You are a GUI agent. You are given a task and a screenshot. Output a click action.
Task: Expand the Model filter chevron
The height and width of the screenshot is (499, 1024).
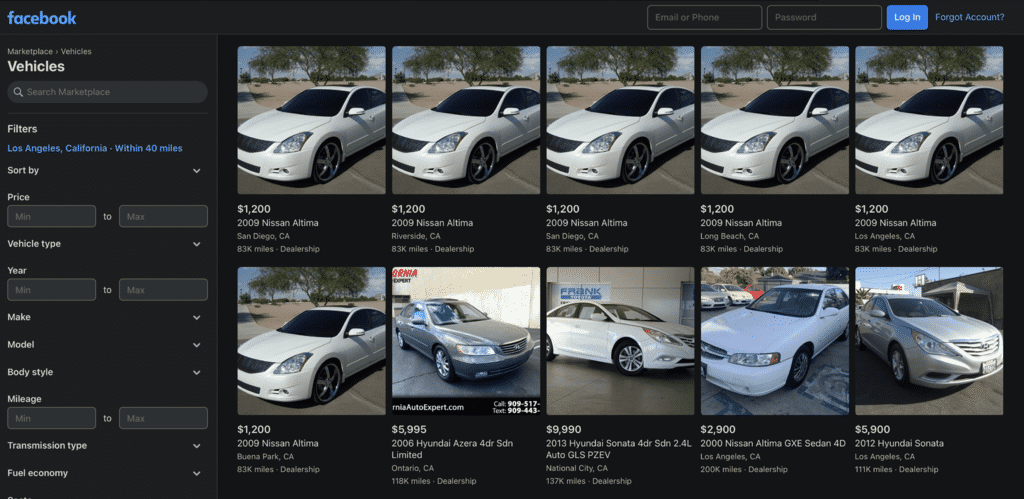(x=197, y=345)
